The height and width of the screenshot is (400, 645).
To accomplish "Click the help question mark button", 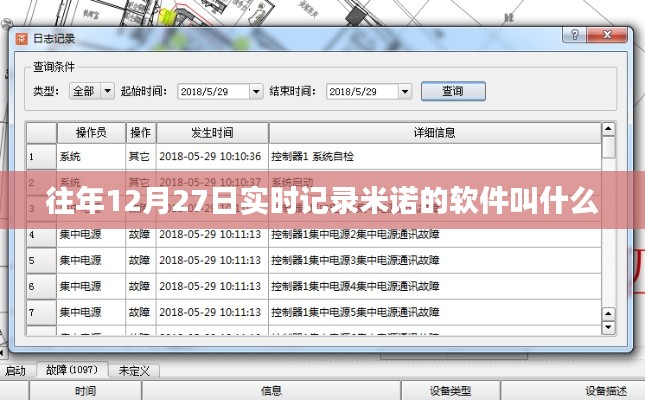I will point(577,37).
